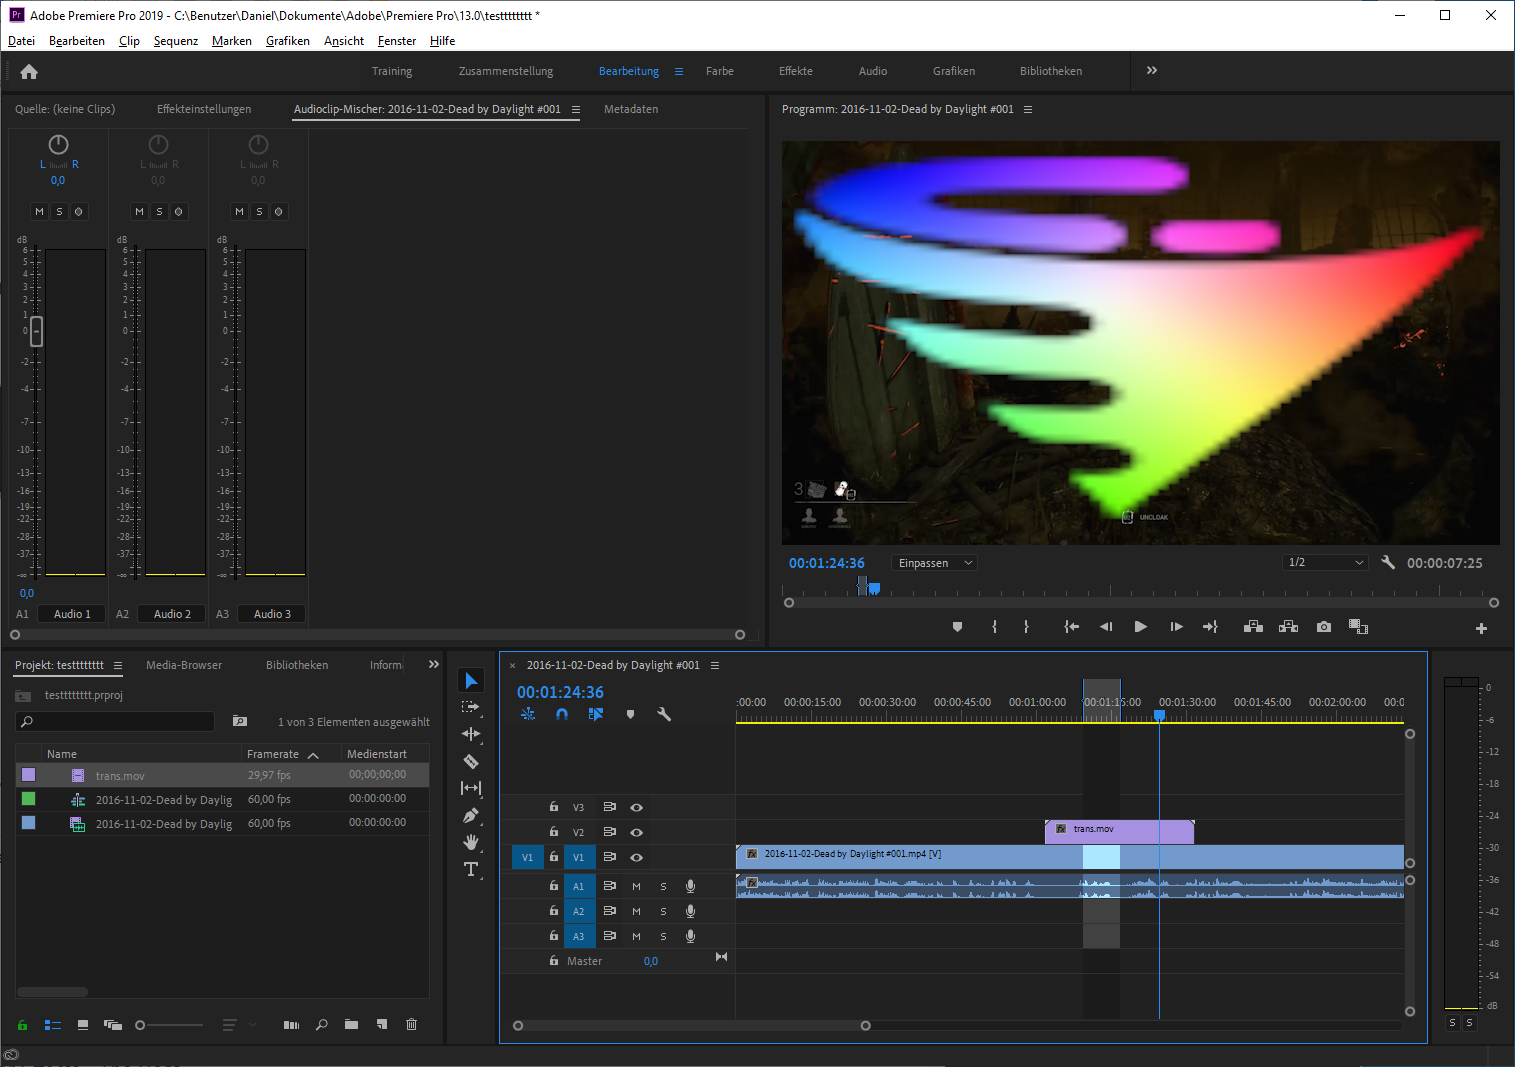The height and width of the screenshot is (1067, 1515).
Task: Hide video track V2 with eye toggle
Action: click(636, 832)
